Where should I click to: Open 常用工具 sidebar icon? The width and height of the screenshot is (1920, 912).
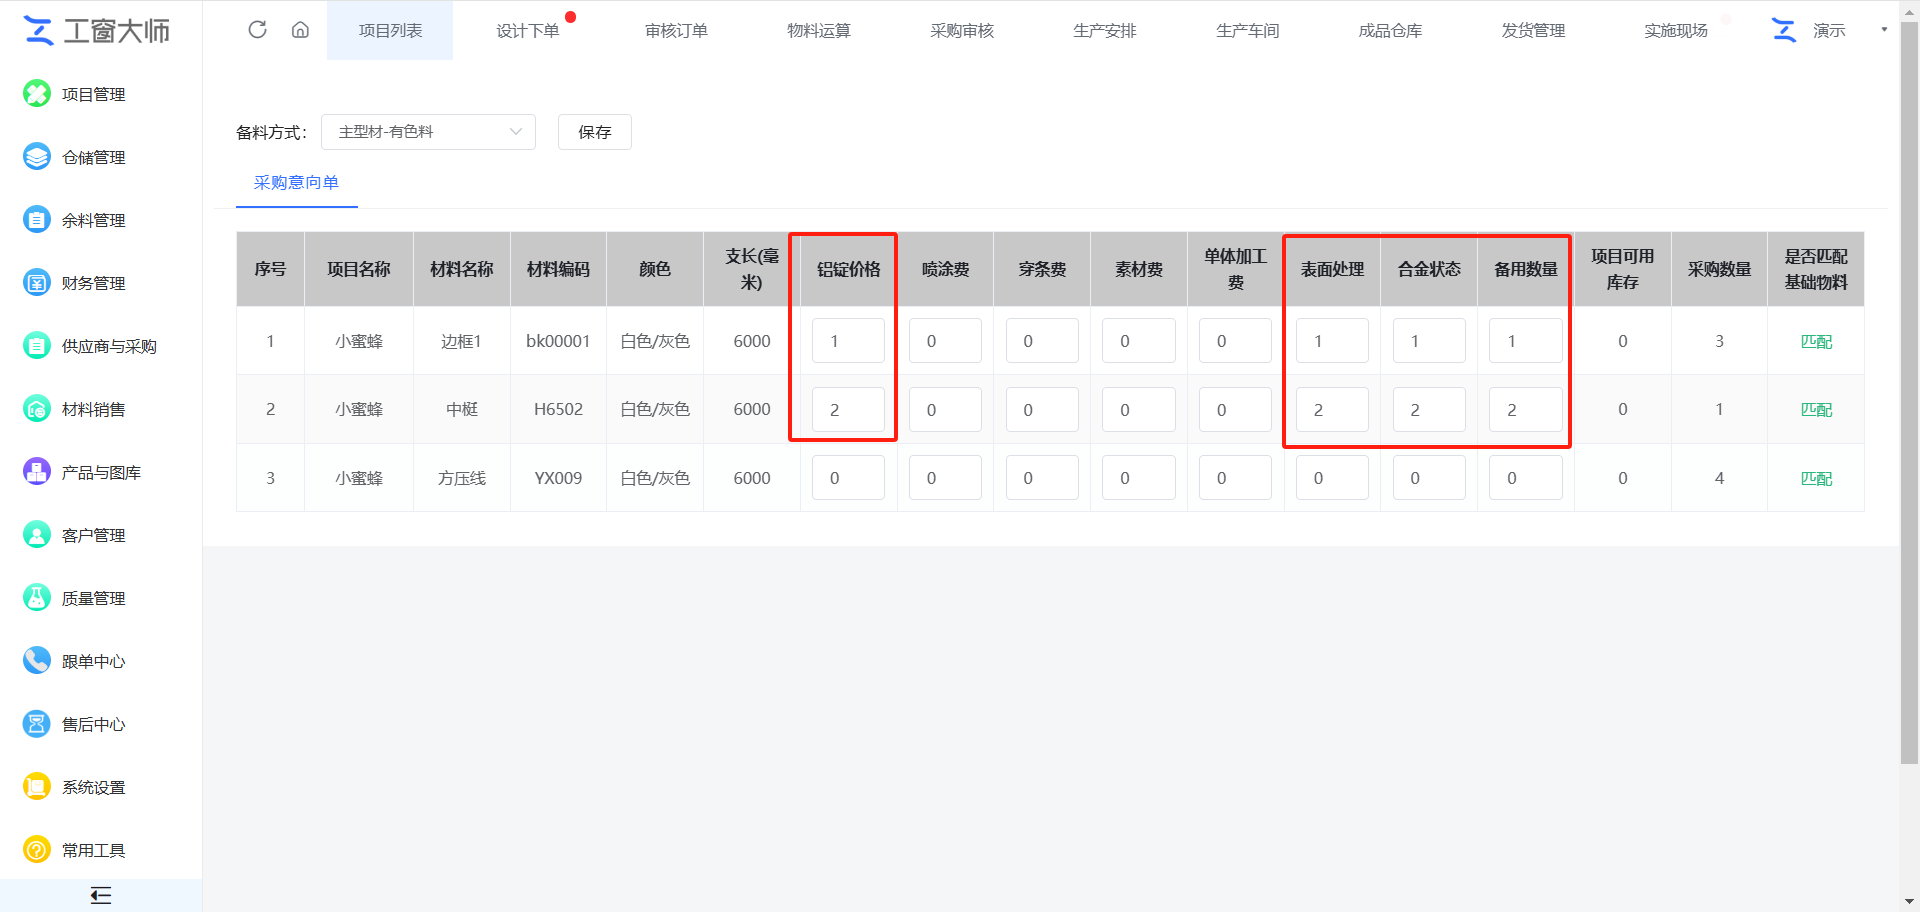pyautogui.click(x=37, y=850)
